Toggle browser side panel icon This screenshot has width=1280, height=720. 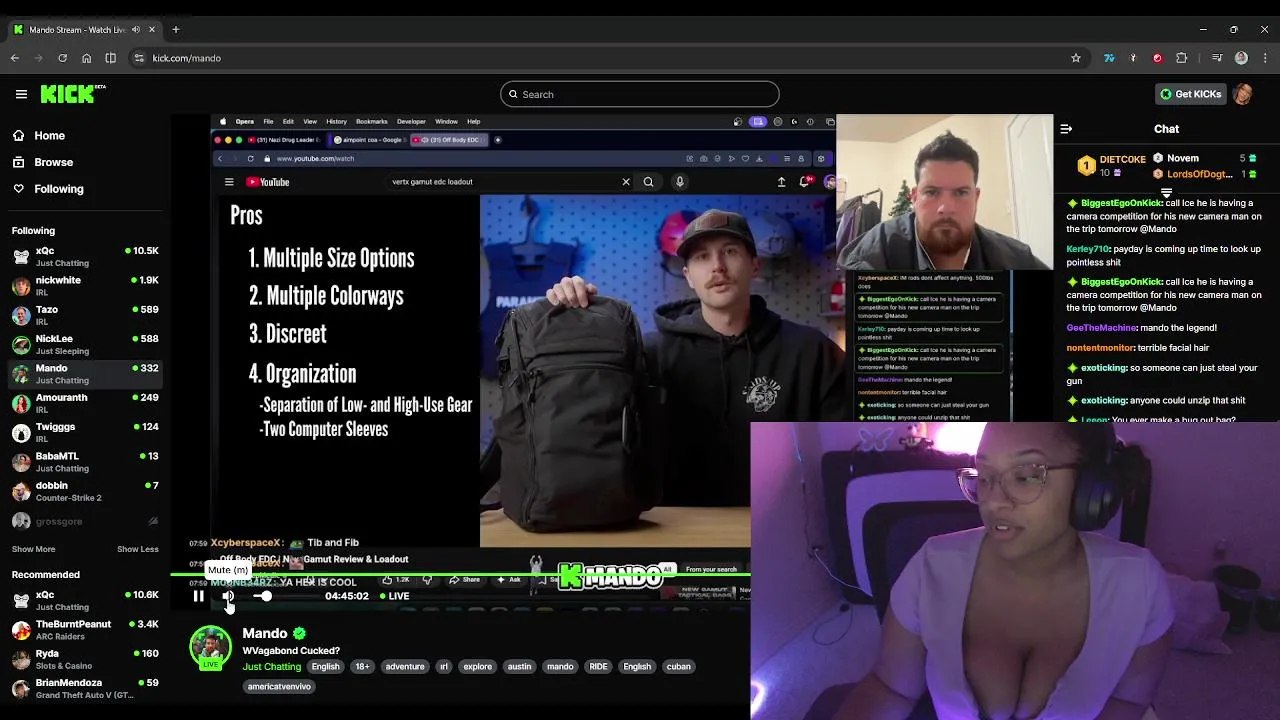(x=110, y=58)
